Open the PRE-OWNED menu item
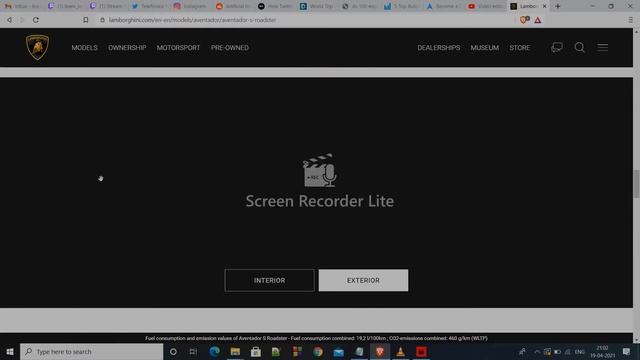This screenshot has width=640, height=360. [x=230, y=48]
